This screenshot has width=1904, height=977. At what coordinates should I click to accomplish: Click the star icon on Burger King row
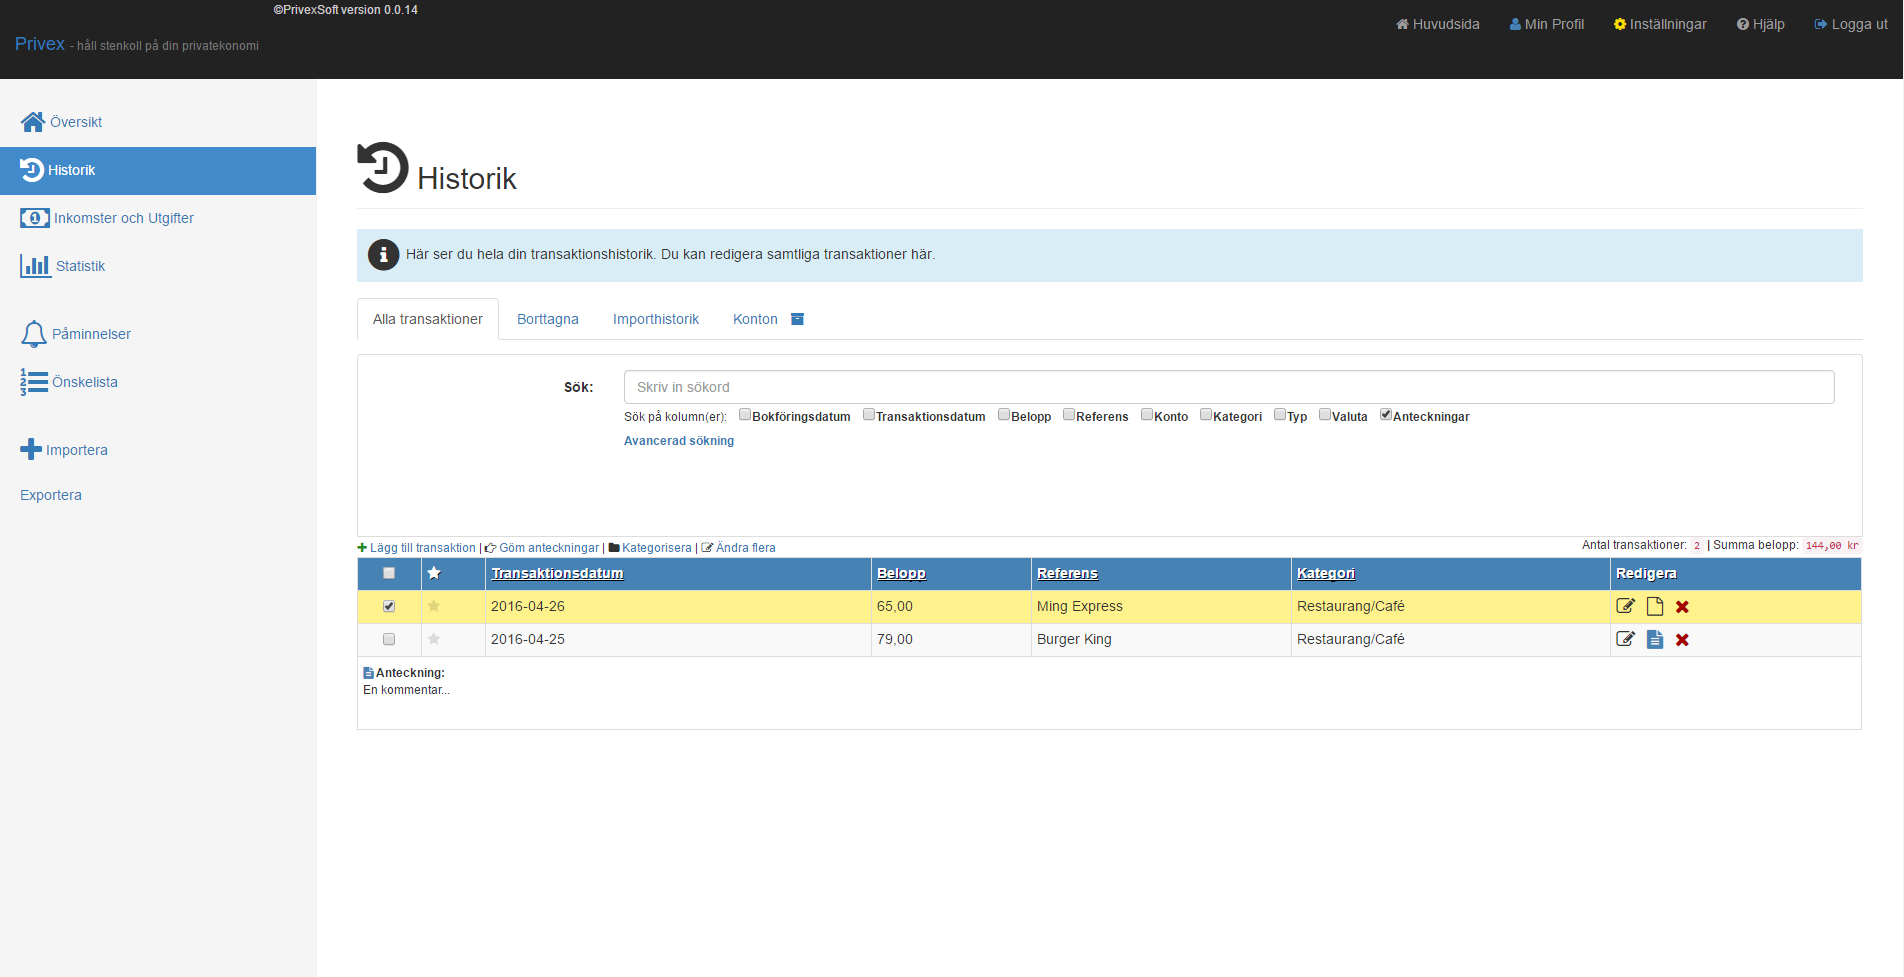(x=434, y=639)
